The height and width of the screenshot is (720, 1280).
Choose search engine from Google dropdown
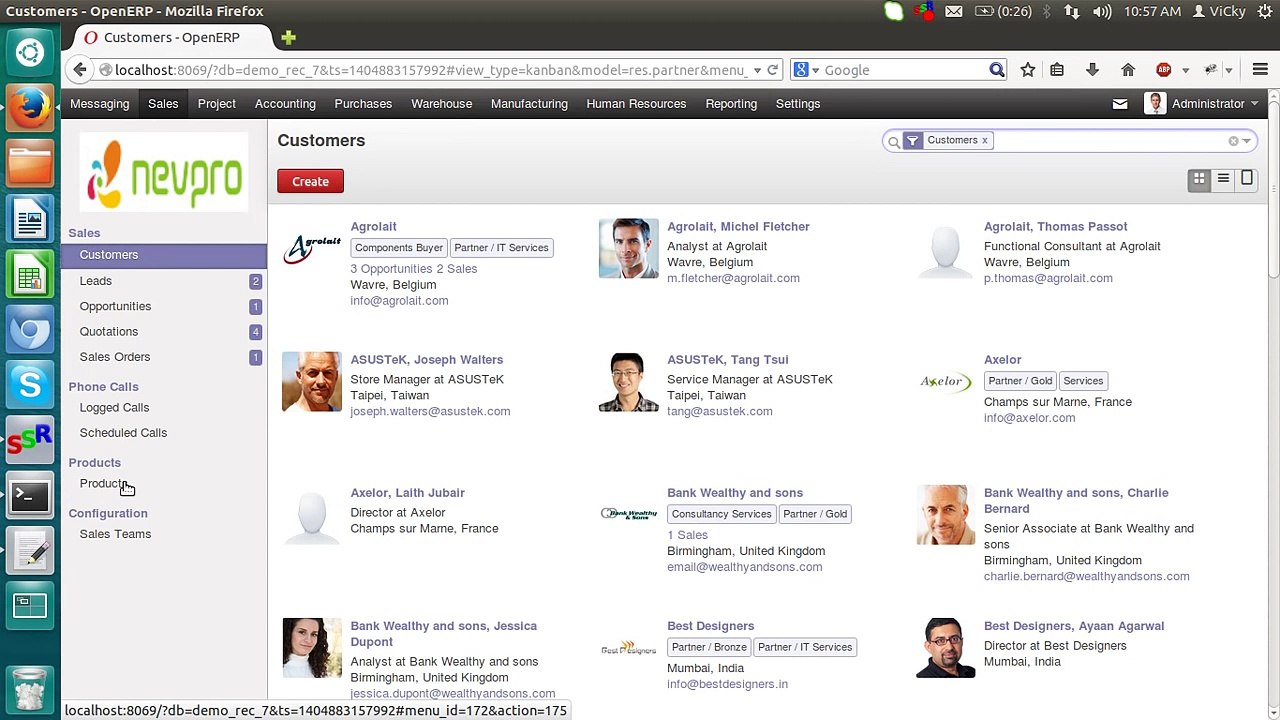coord(806,70)
